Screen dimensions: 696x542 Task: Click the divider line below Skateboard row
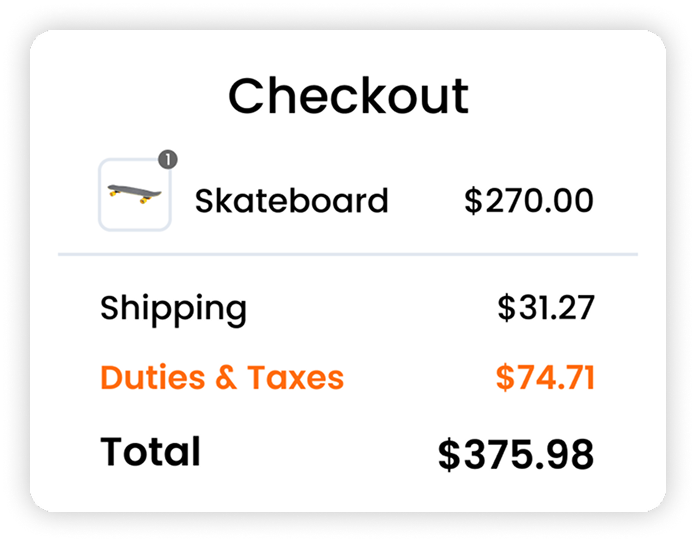click(x=348, y=255)
